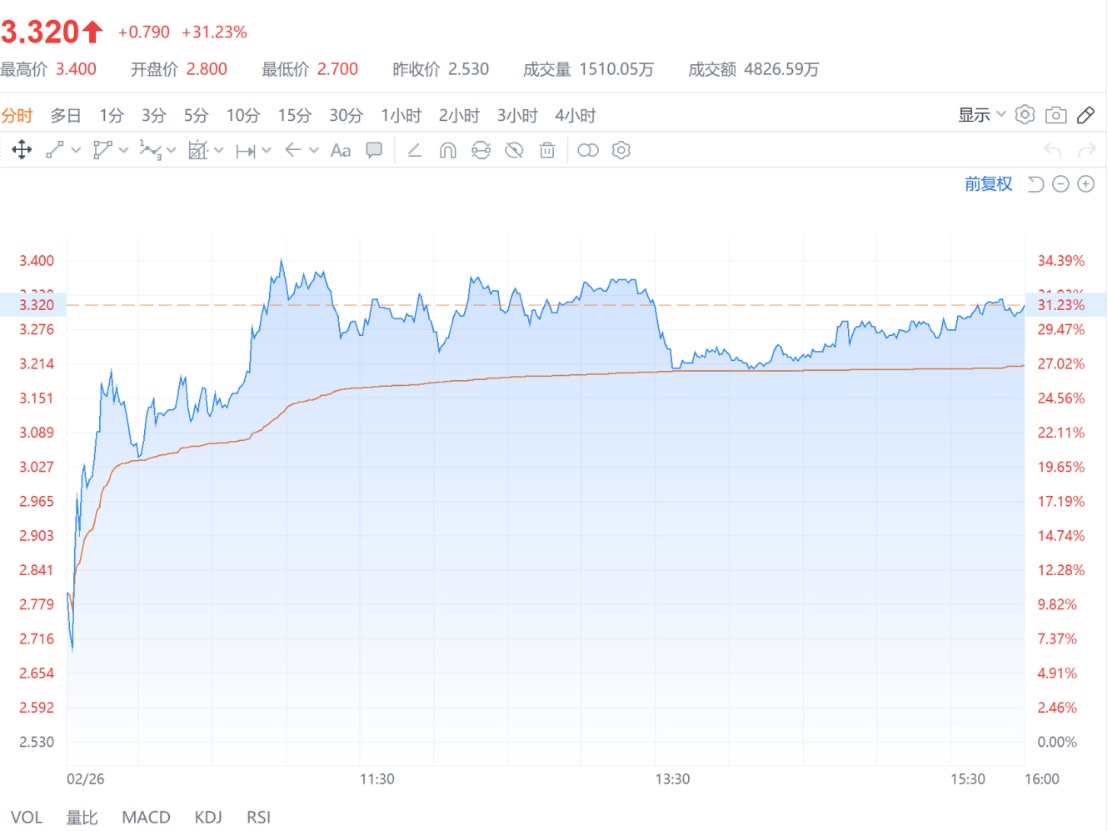Image resolution: width=1108 pixels, height=831 pixels.
Task: Toggle hide-drawings crossed eye icon
Action: [x=514, y=151]
